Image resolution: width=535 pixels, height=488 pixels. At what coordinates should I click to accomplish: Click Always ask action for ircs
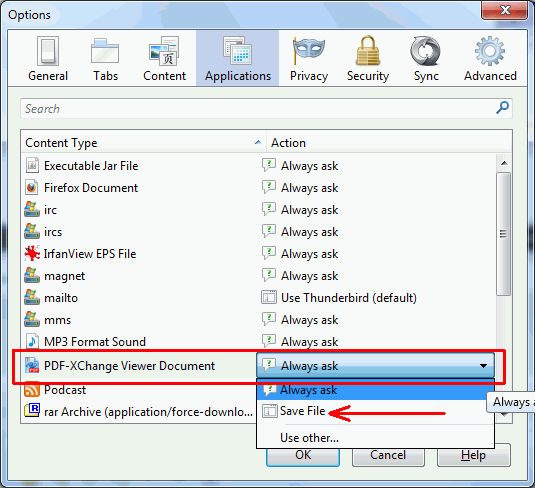pos(309,232)
